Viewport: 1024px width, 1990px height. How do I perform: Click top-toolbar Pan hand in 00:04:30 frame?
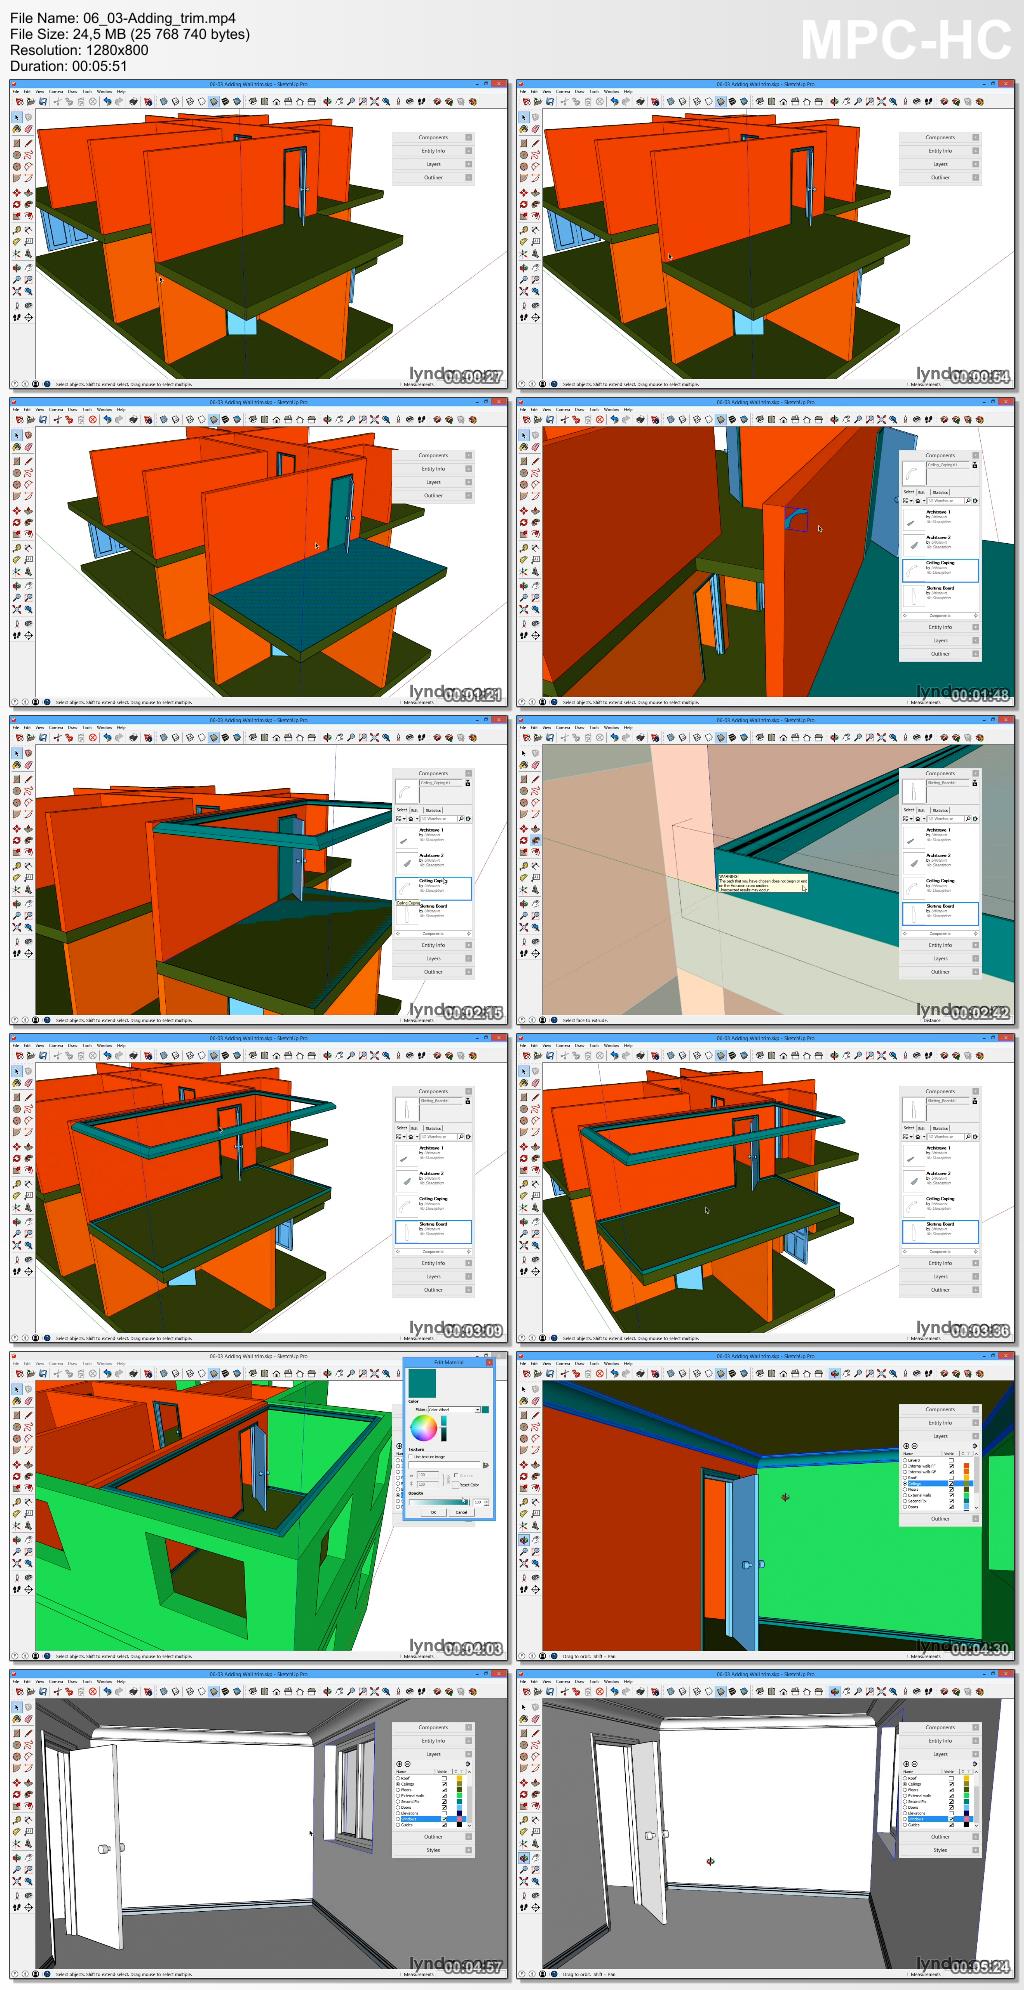tap(846, 1374)
